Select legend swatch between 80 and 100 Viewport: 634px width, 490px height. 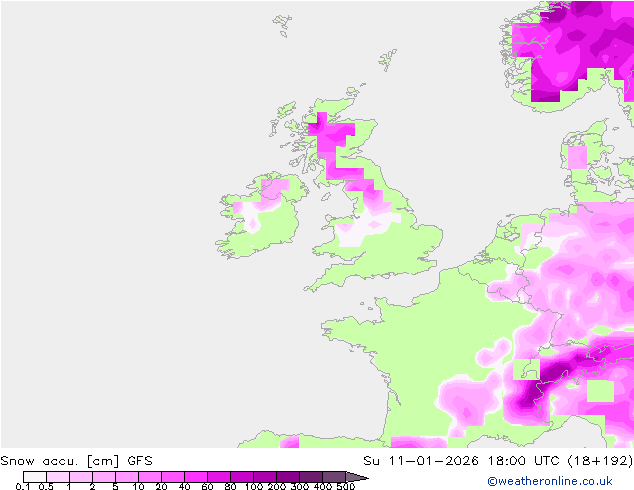tap(242, 477)
